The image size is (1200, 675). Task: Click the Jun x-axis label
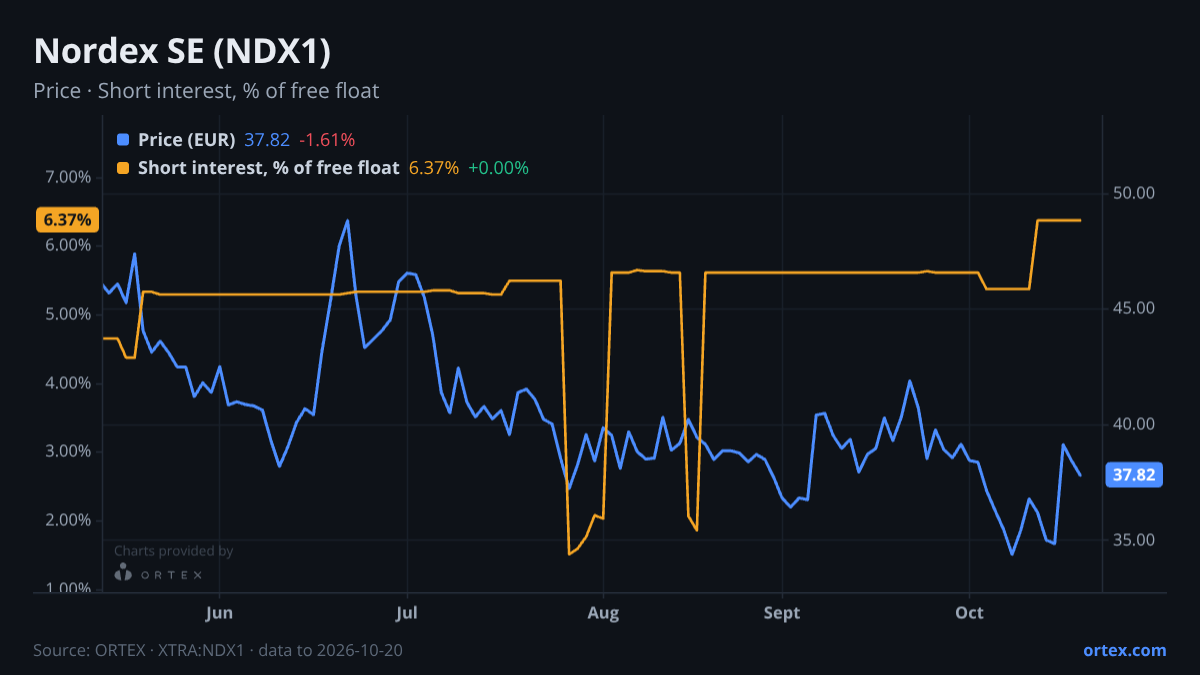pyautogui.click(x=218, y=612)
